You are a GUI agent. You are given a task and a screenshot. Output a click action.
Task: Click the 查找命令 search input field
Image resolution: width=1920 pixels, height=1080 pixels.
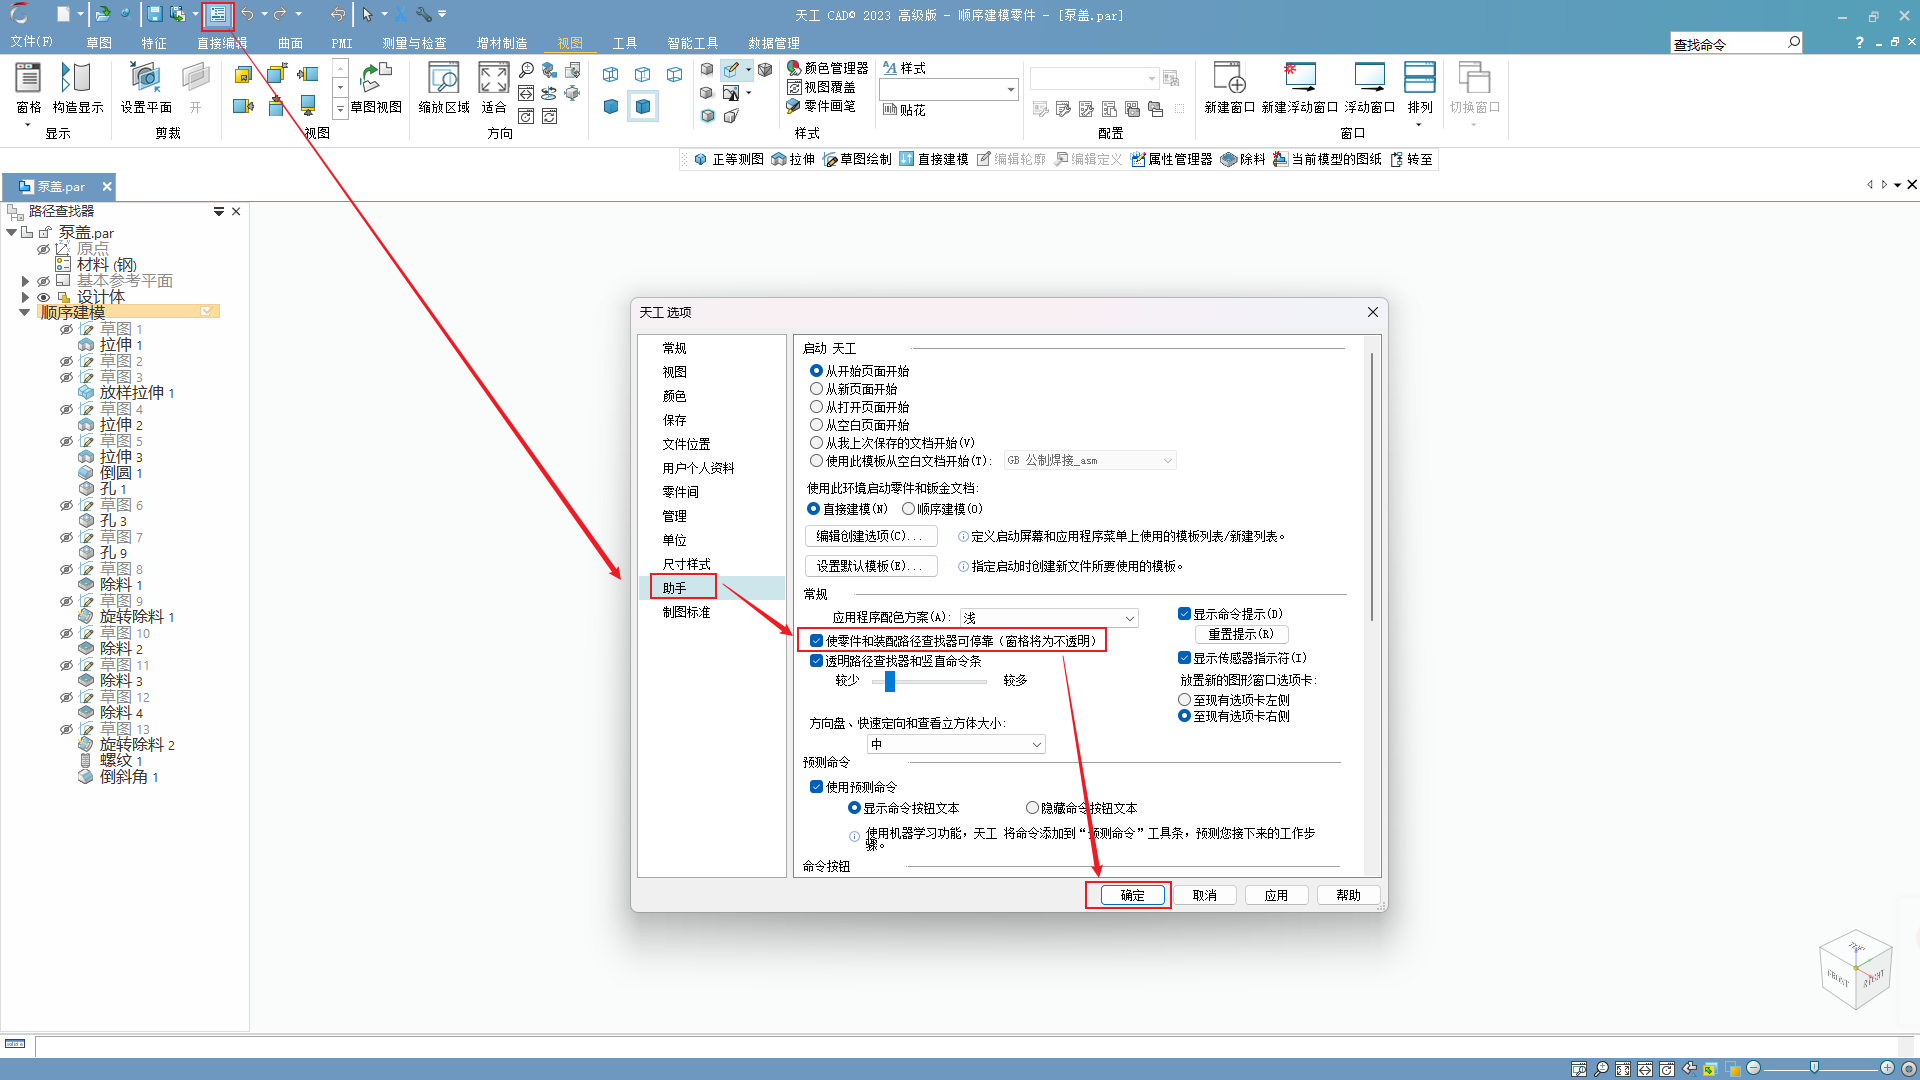click(1728, 43)
